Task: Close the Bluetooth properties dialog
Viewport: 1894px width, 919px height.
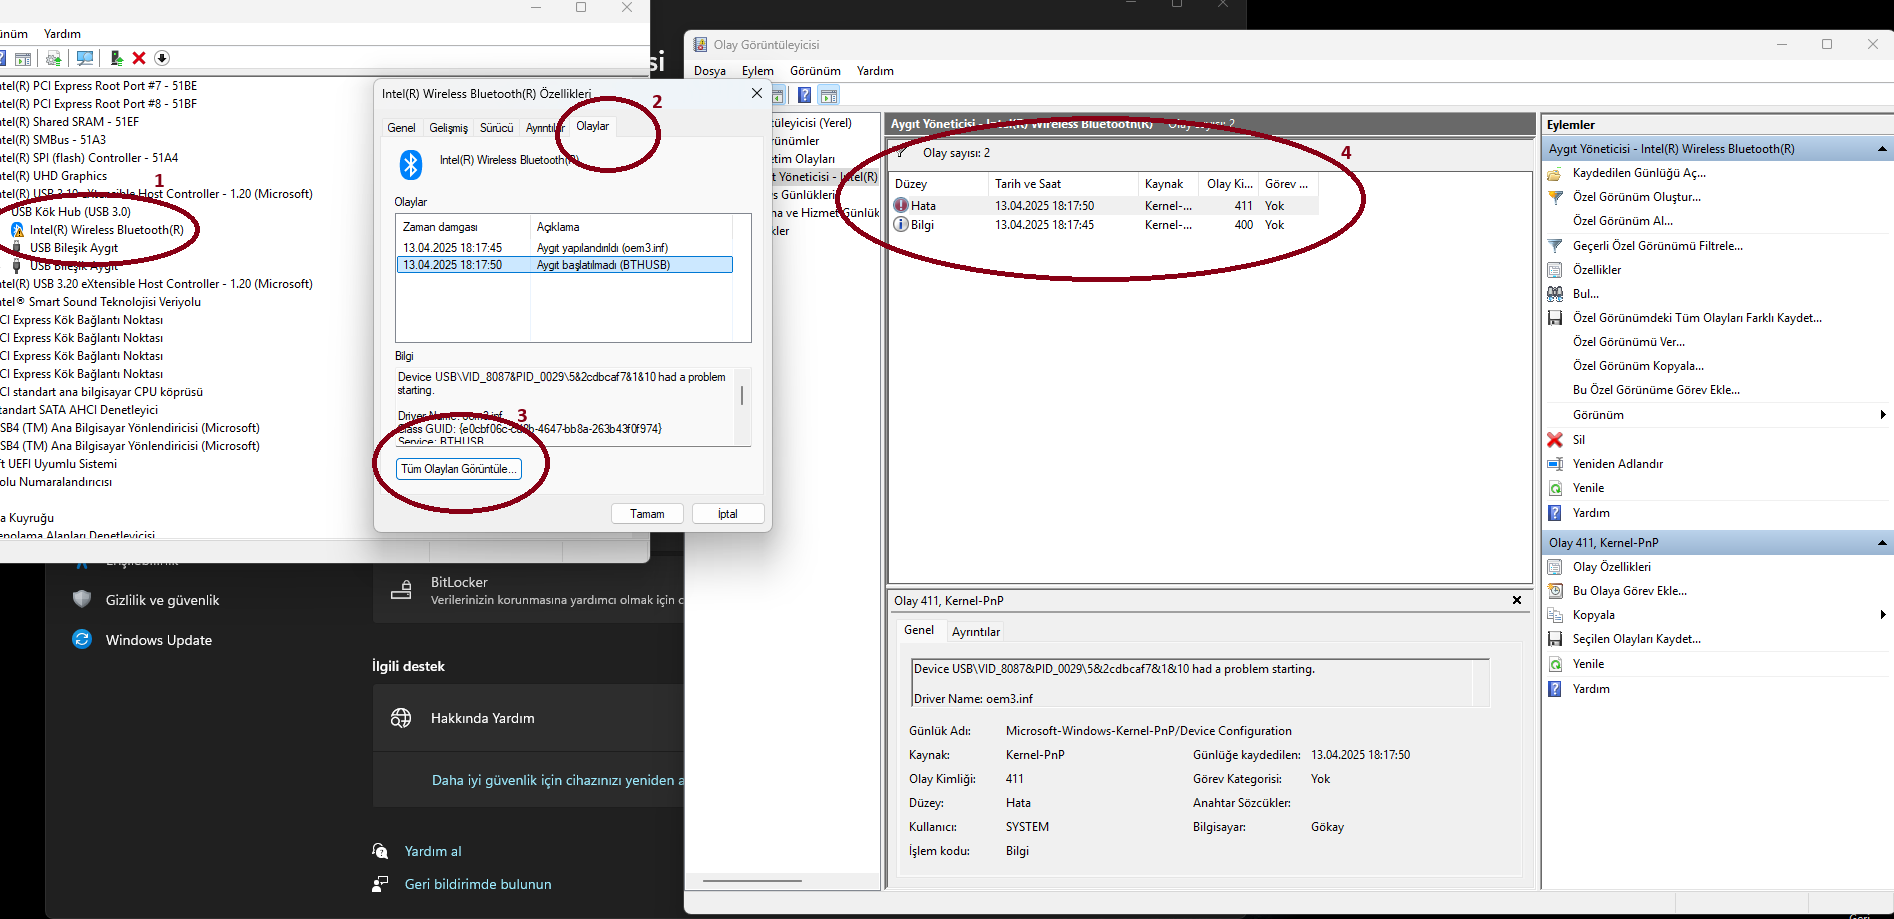Action: click(x=757, y=93)
